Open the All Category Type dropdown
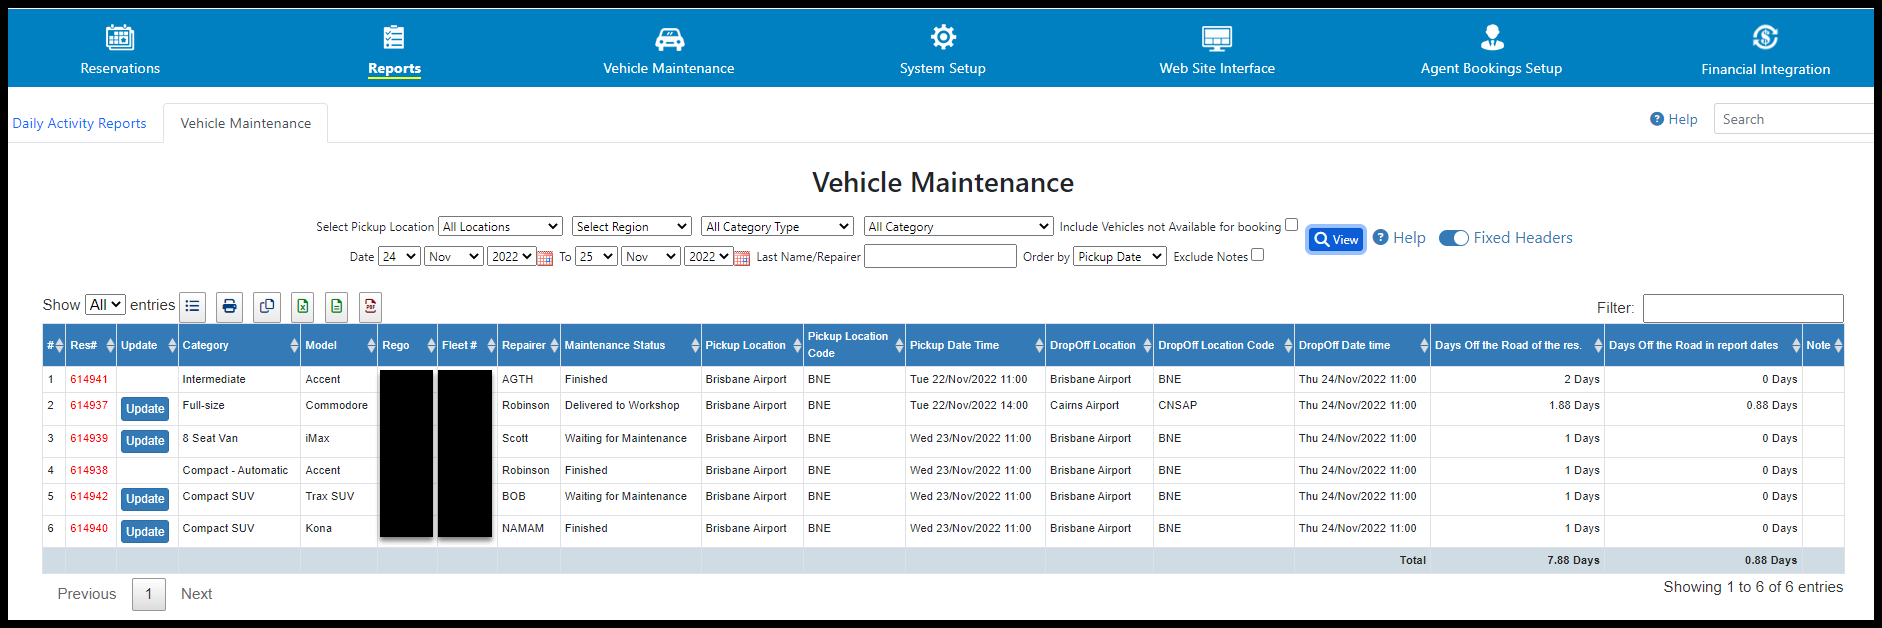Viewport: 1882px width, 628px height. pos(778,227)
